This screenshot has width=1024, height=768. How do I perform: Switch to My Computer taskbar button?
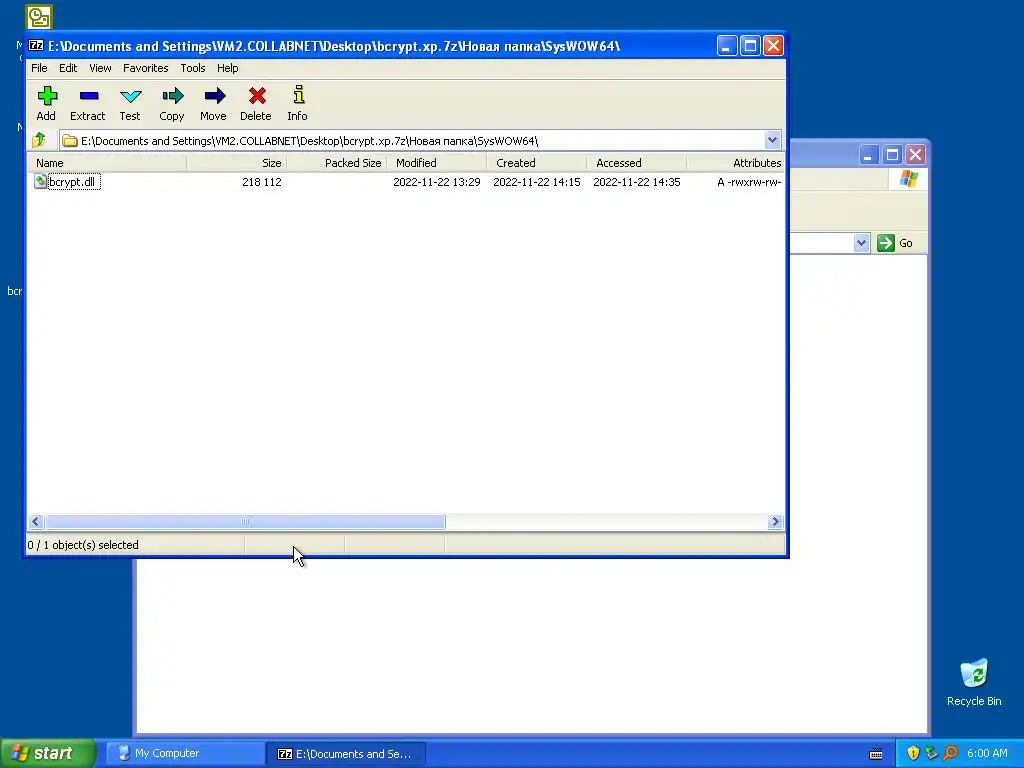coord(186,753)
